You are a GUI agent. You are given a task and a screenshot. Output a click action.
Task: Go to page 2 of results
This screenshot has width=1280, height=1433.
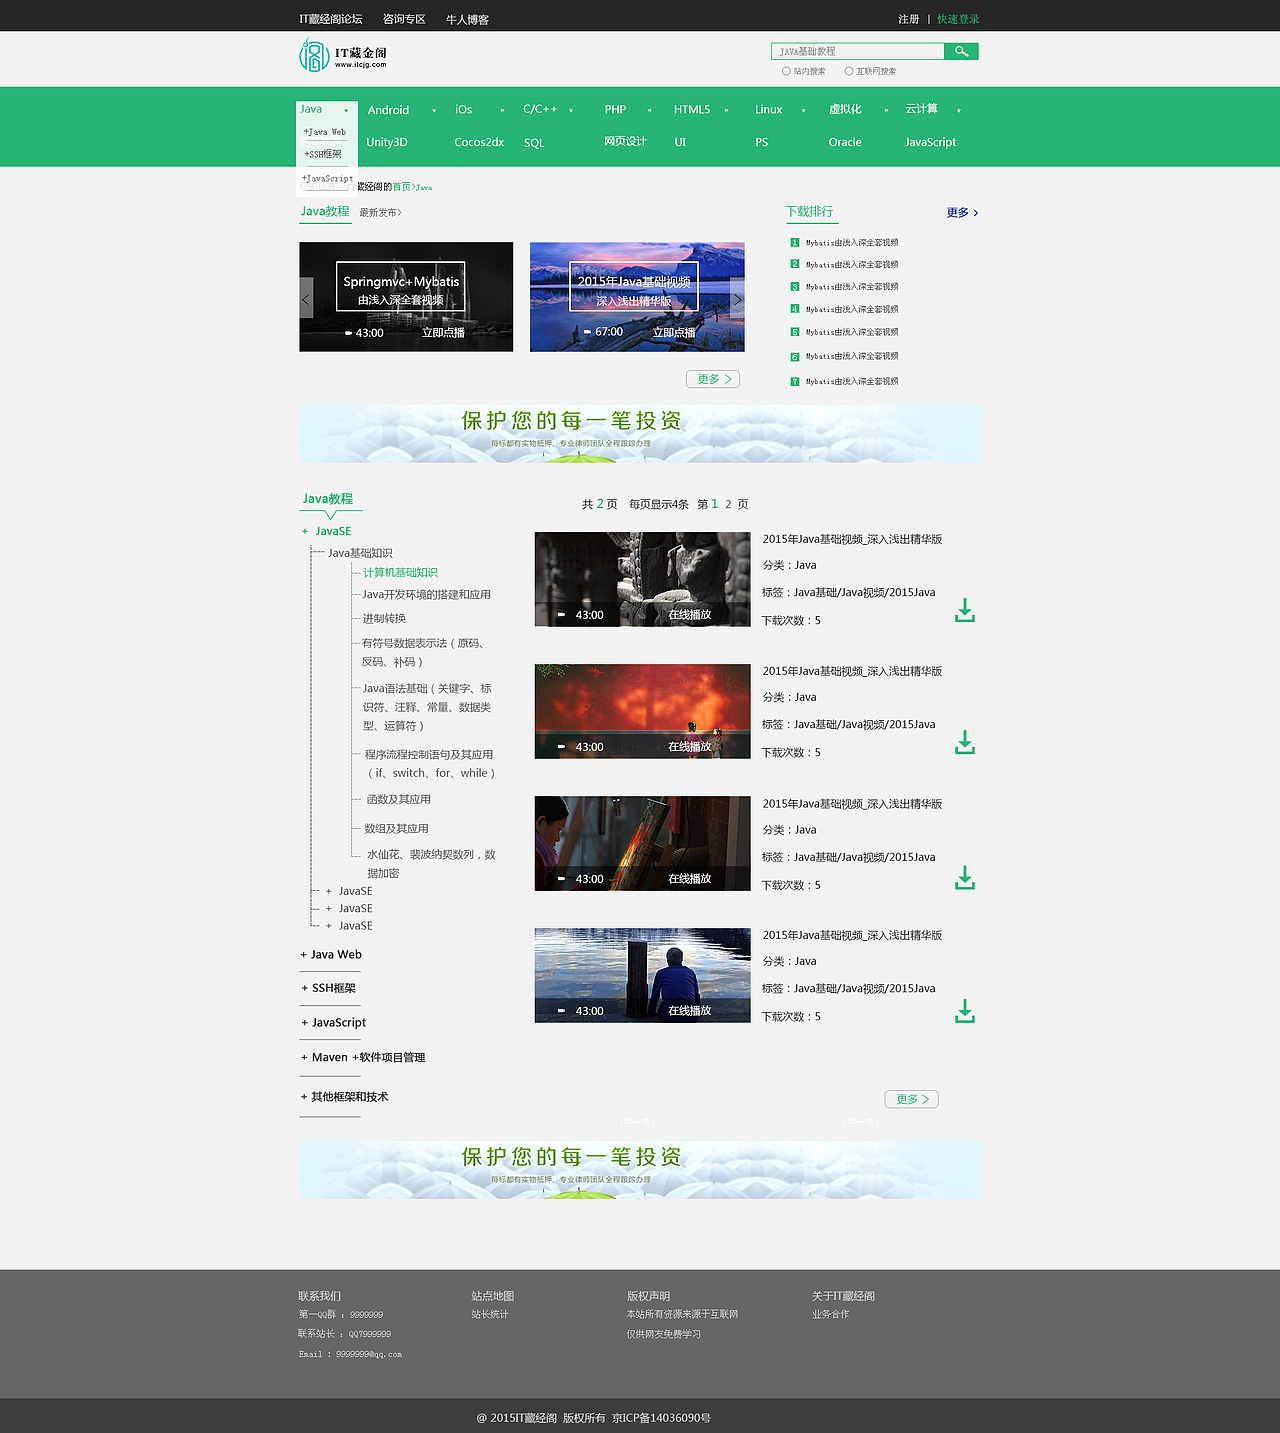click(729, 504)
